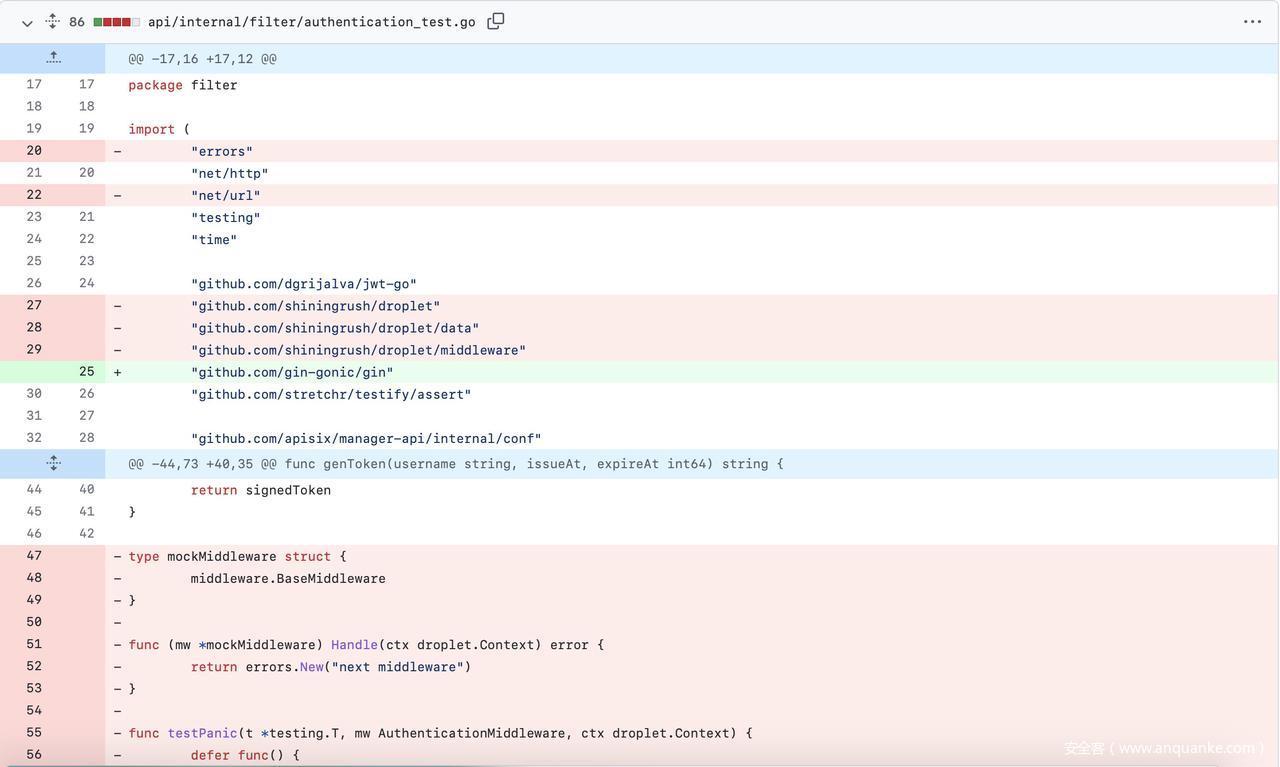This screenshot has height=767, width=1280.
Task: Select deleted line number 20
Action: [x=34, y=151]
